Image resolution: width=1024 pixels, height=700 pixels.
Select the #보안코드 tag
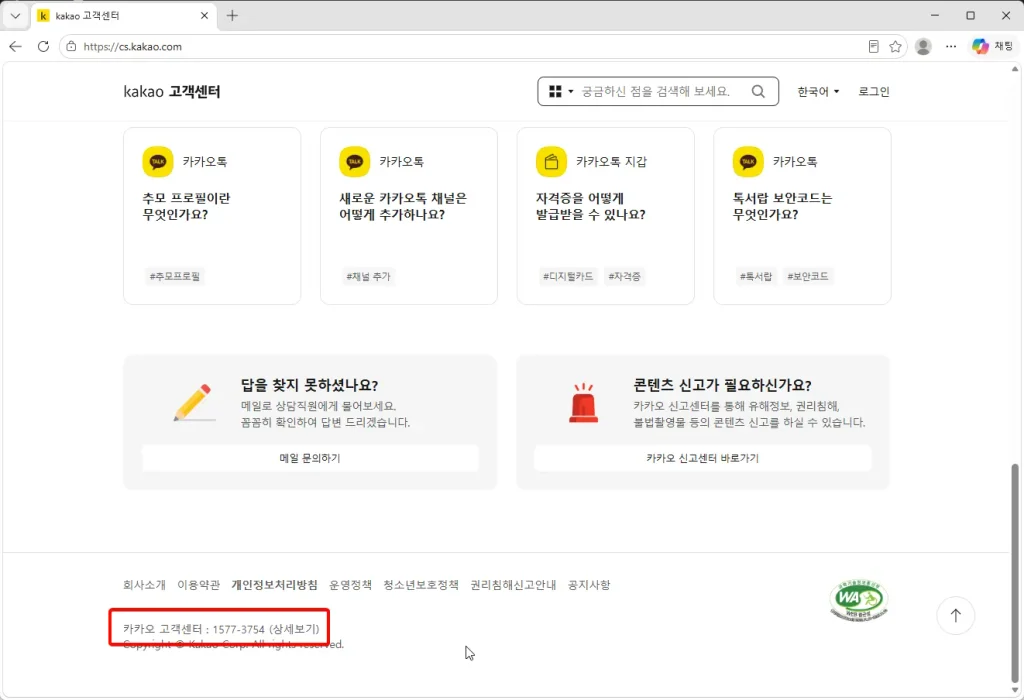coord(807,276)
